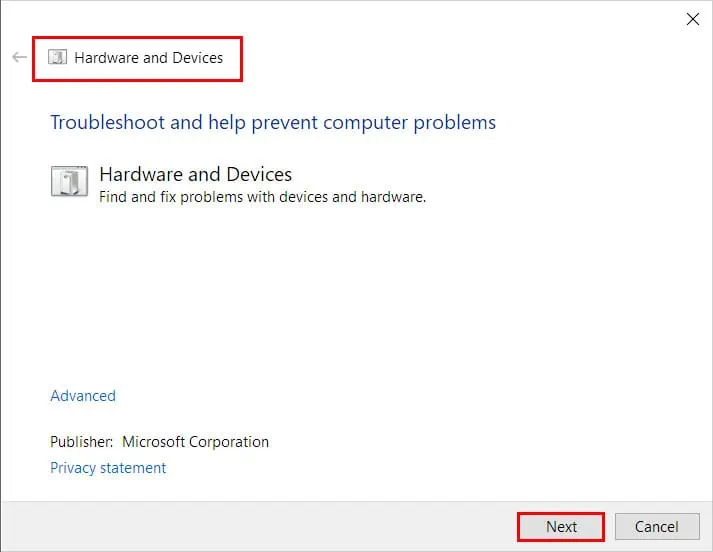Click the Microsoft Corporation publisher name

click(196, 442)
